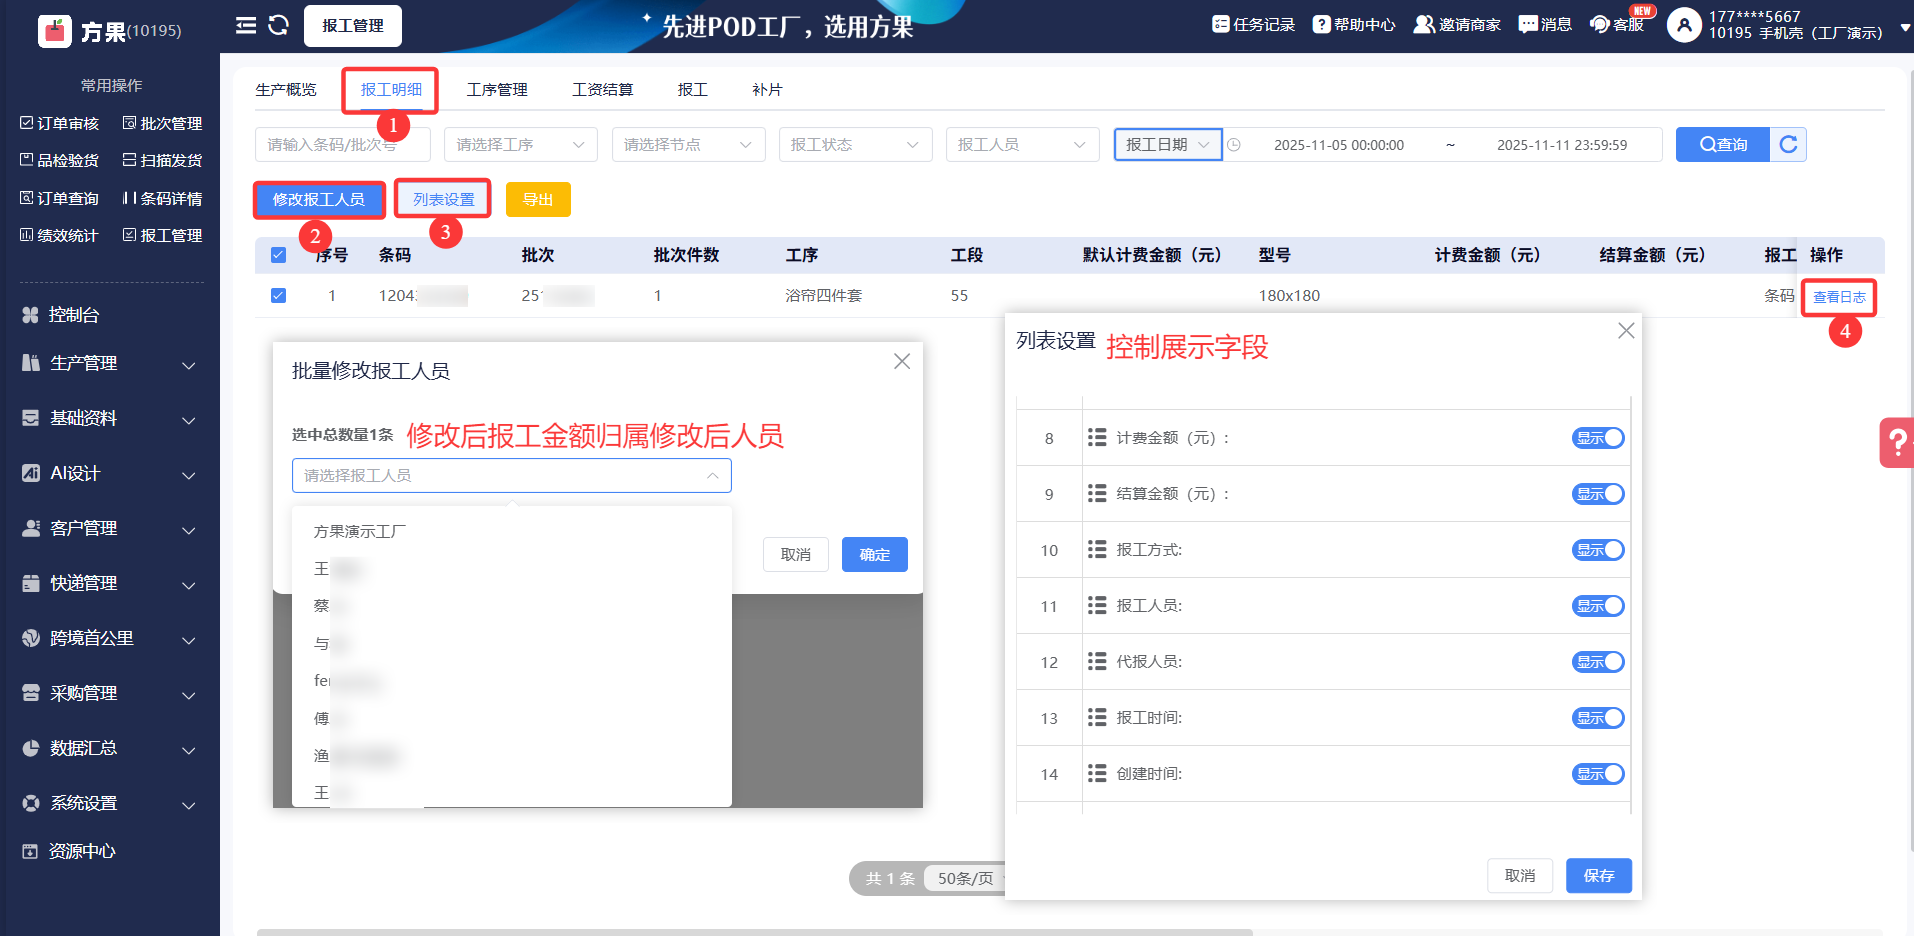Click the barcode/batch number search input
1914x936 pixels.
point(342,145)
